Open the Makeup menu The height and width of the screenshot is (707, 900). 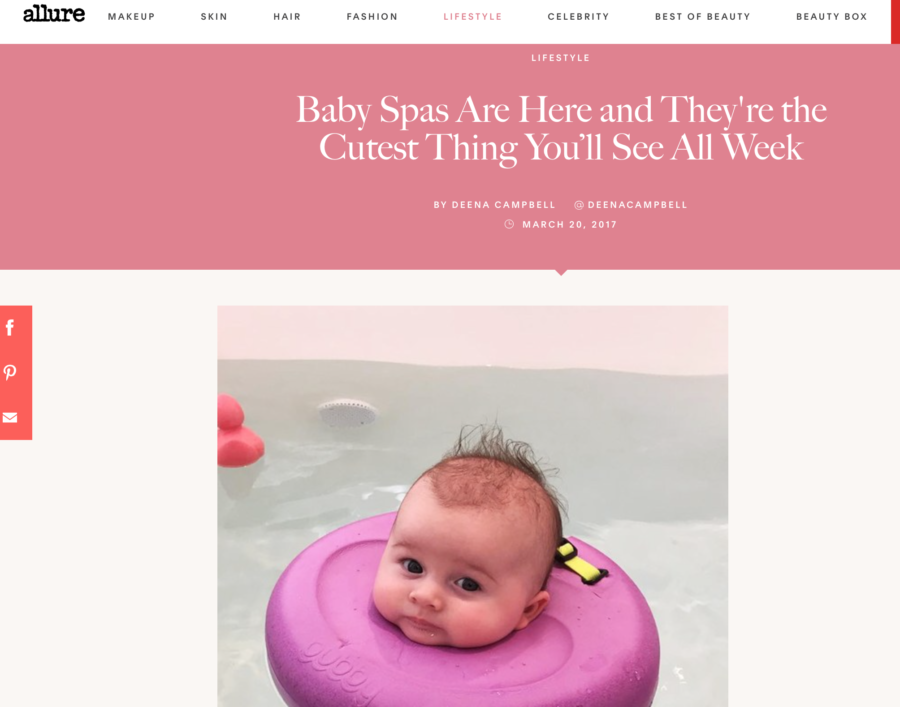pos(131,17)
